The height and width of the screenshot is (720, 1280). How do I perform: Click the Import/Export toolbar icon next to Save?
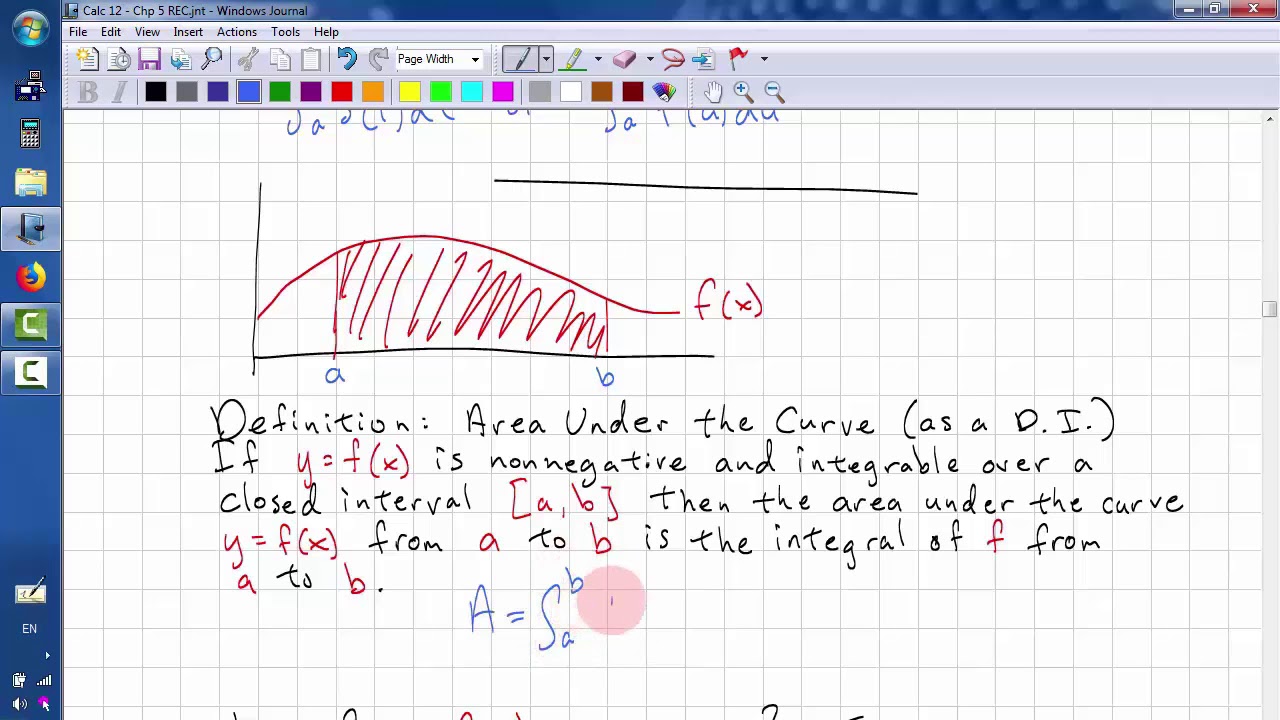point(181,59)
